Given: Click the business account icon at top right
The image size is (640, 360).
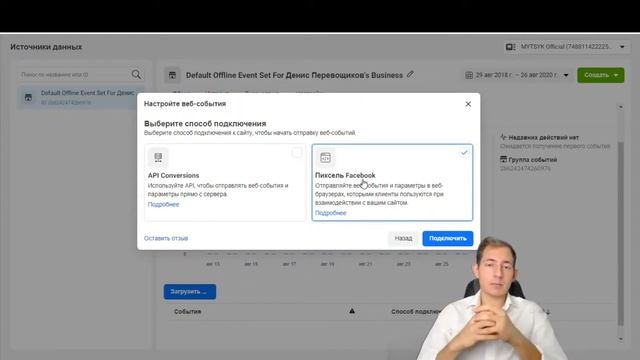Looking at the screenshot, I should point(511,47).
